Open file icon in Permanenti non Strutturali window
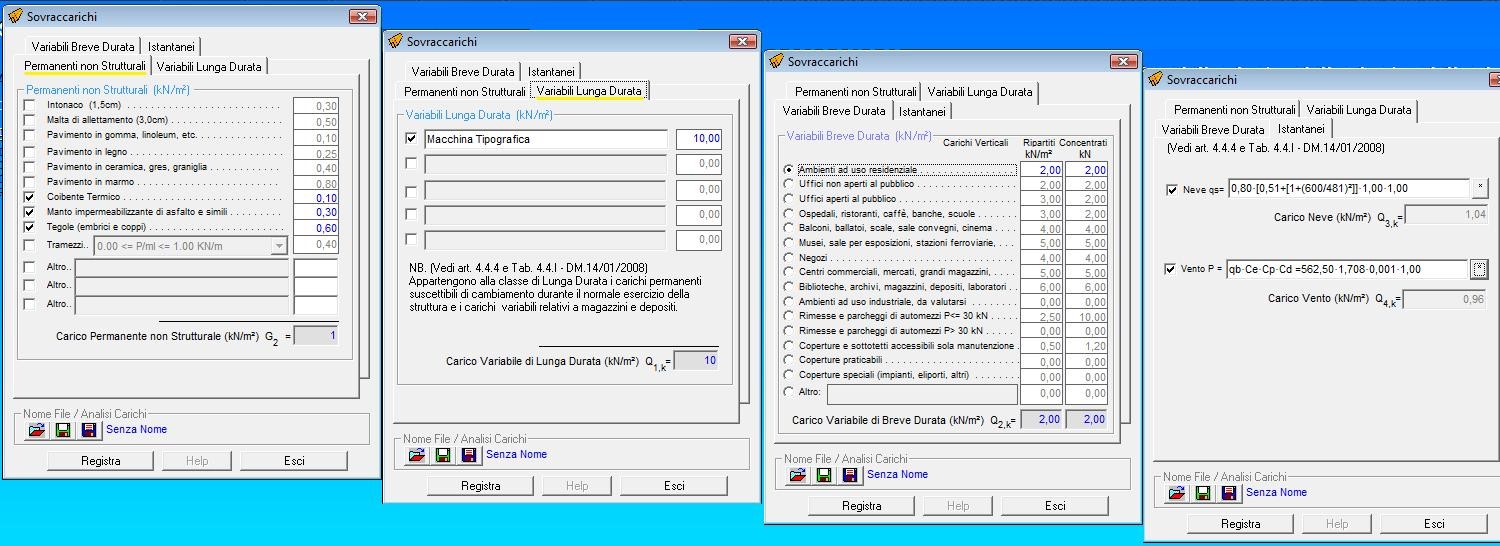Viewport: 1500px width, 546px height. 37,430
